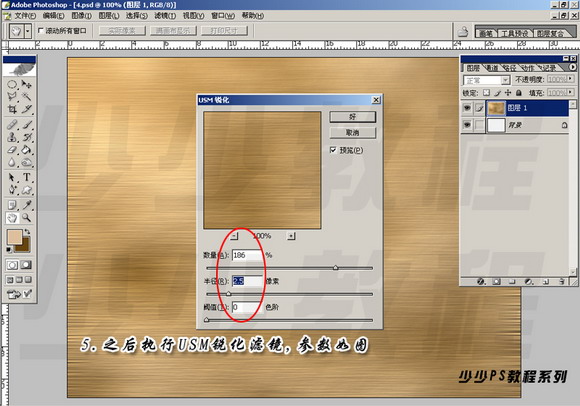The width and height of the screenshot is (580, 406).
Task: Open the Layers panel flyout menu
Action: pyautogui.click(x=573, y=67)
